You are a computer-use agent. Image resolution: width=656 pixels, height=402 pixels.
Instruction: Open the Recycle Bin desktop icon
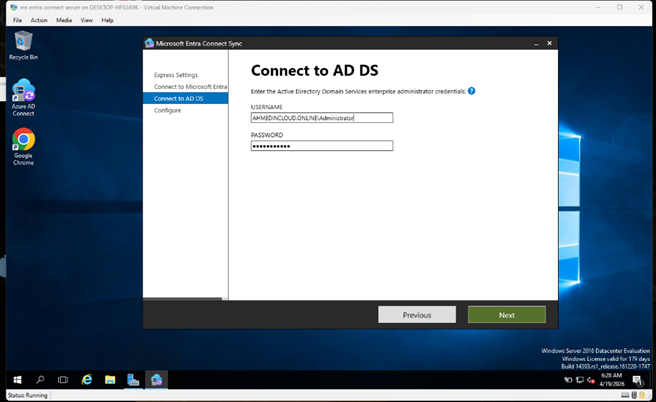pos(22,43)
